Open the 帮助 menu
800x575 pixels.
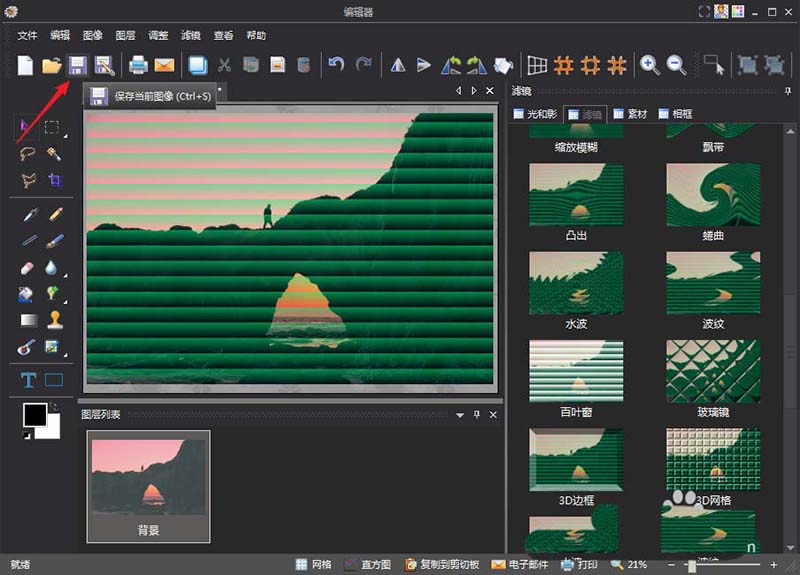pos(256,35)
